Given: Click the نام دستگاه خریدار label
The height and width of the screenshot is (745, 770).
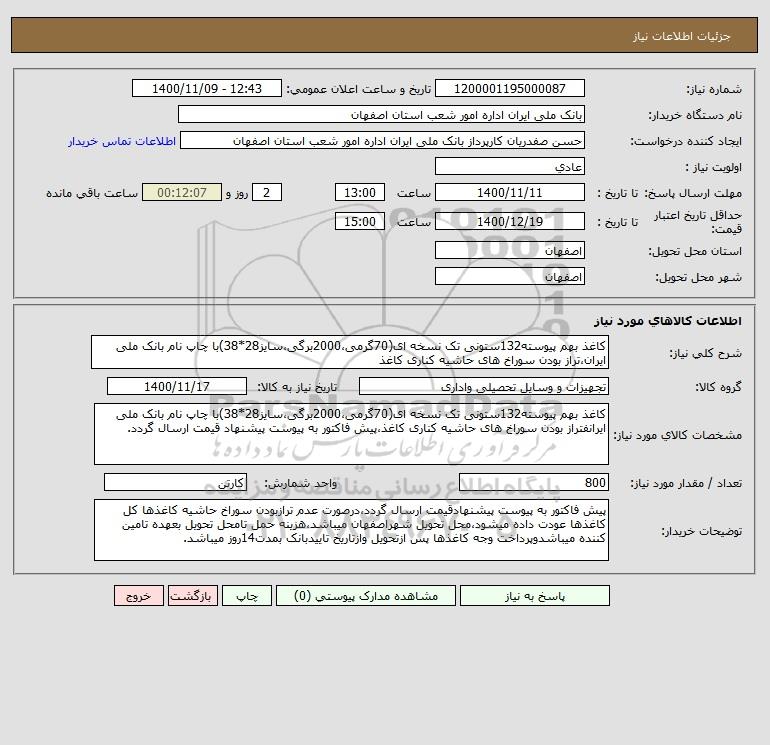Looking at the screenshot, I should pyautogui.click(x=695, y=115).
